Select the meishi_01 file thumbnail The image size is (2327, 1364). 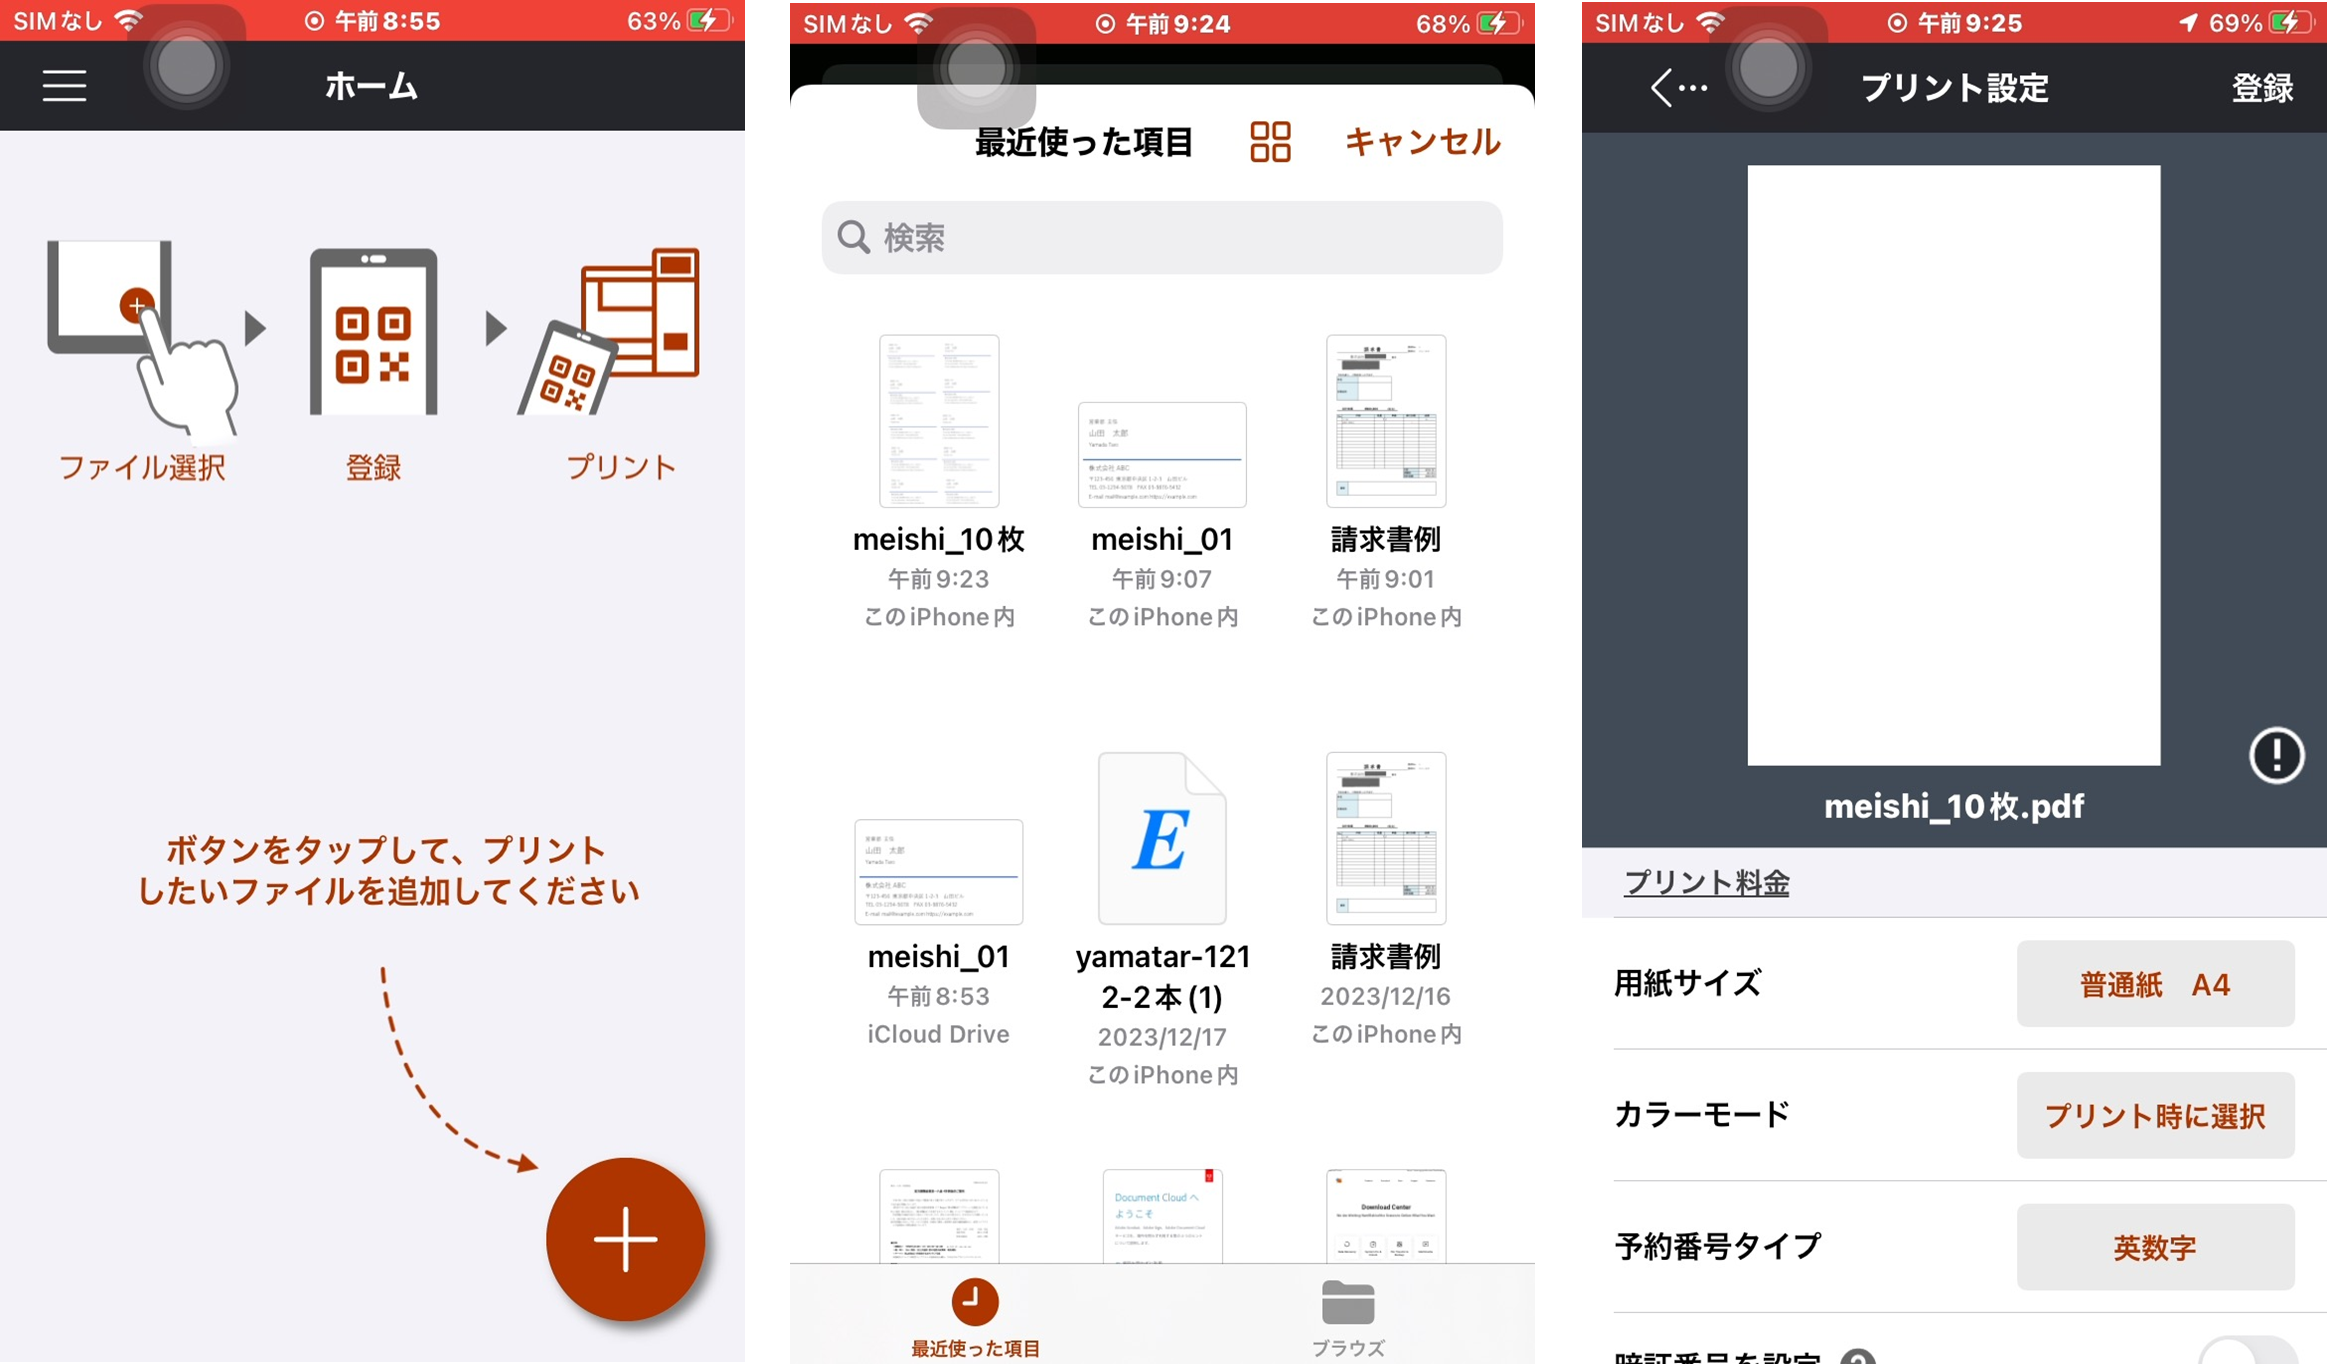tap(1161, 455)
